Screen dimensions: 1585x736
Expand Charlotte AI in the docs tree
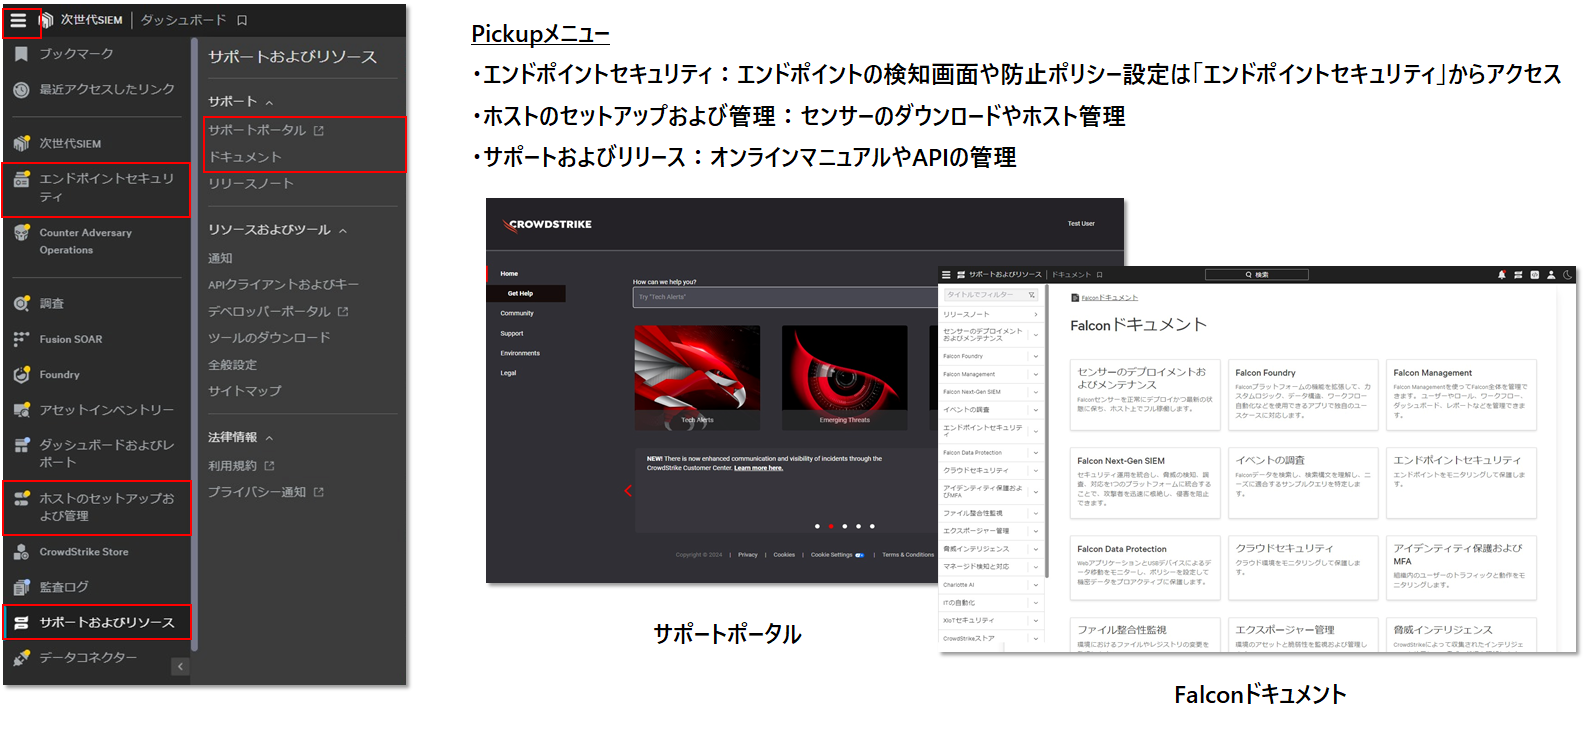pyautogui.click(x=1036, y=585)
